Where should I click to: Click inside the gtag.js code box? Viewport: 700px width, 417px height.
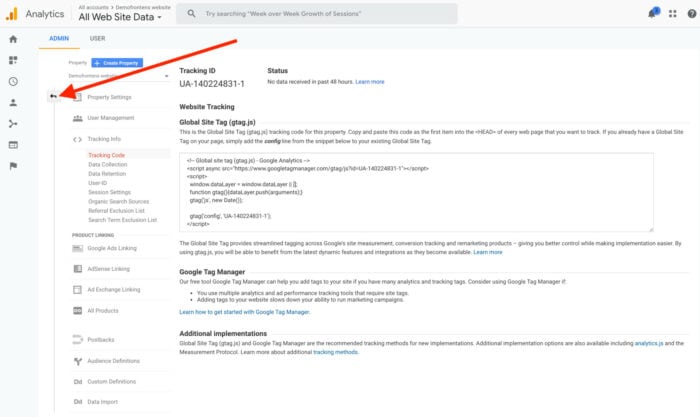416,192
